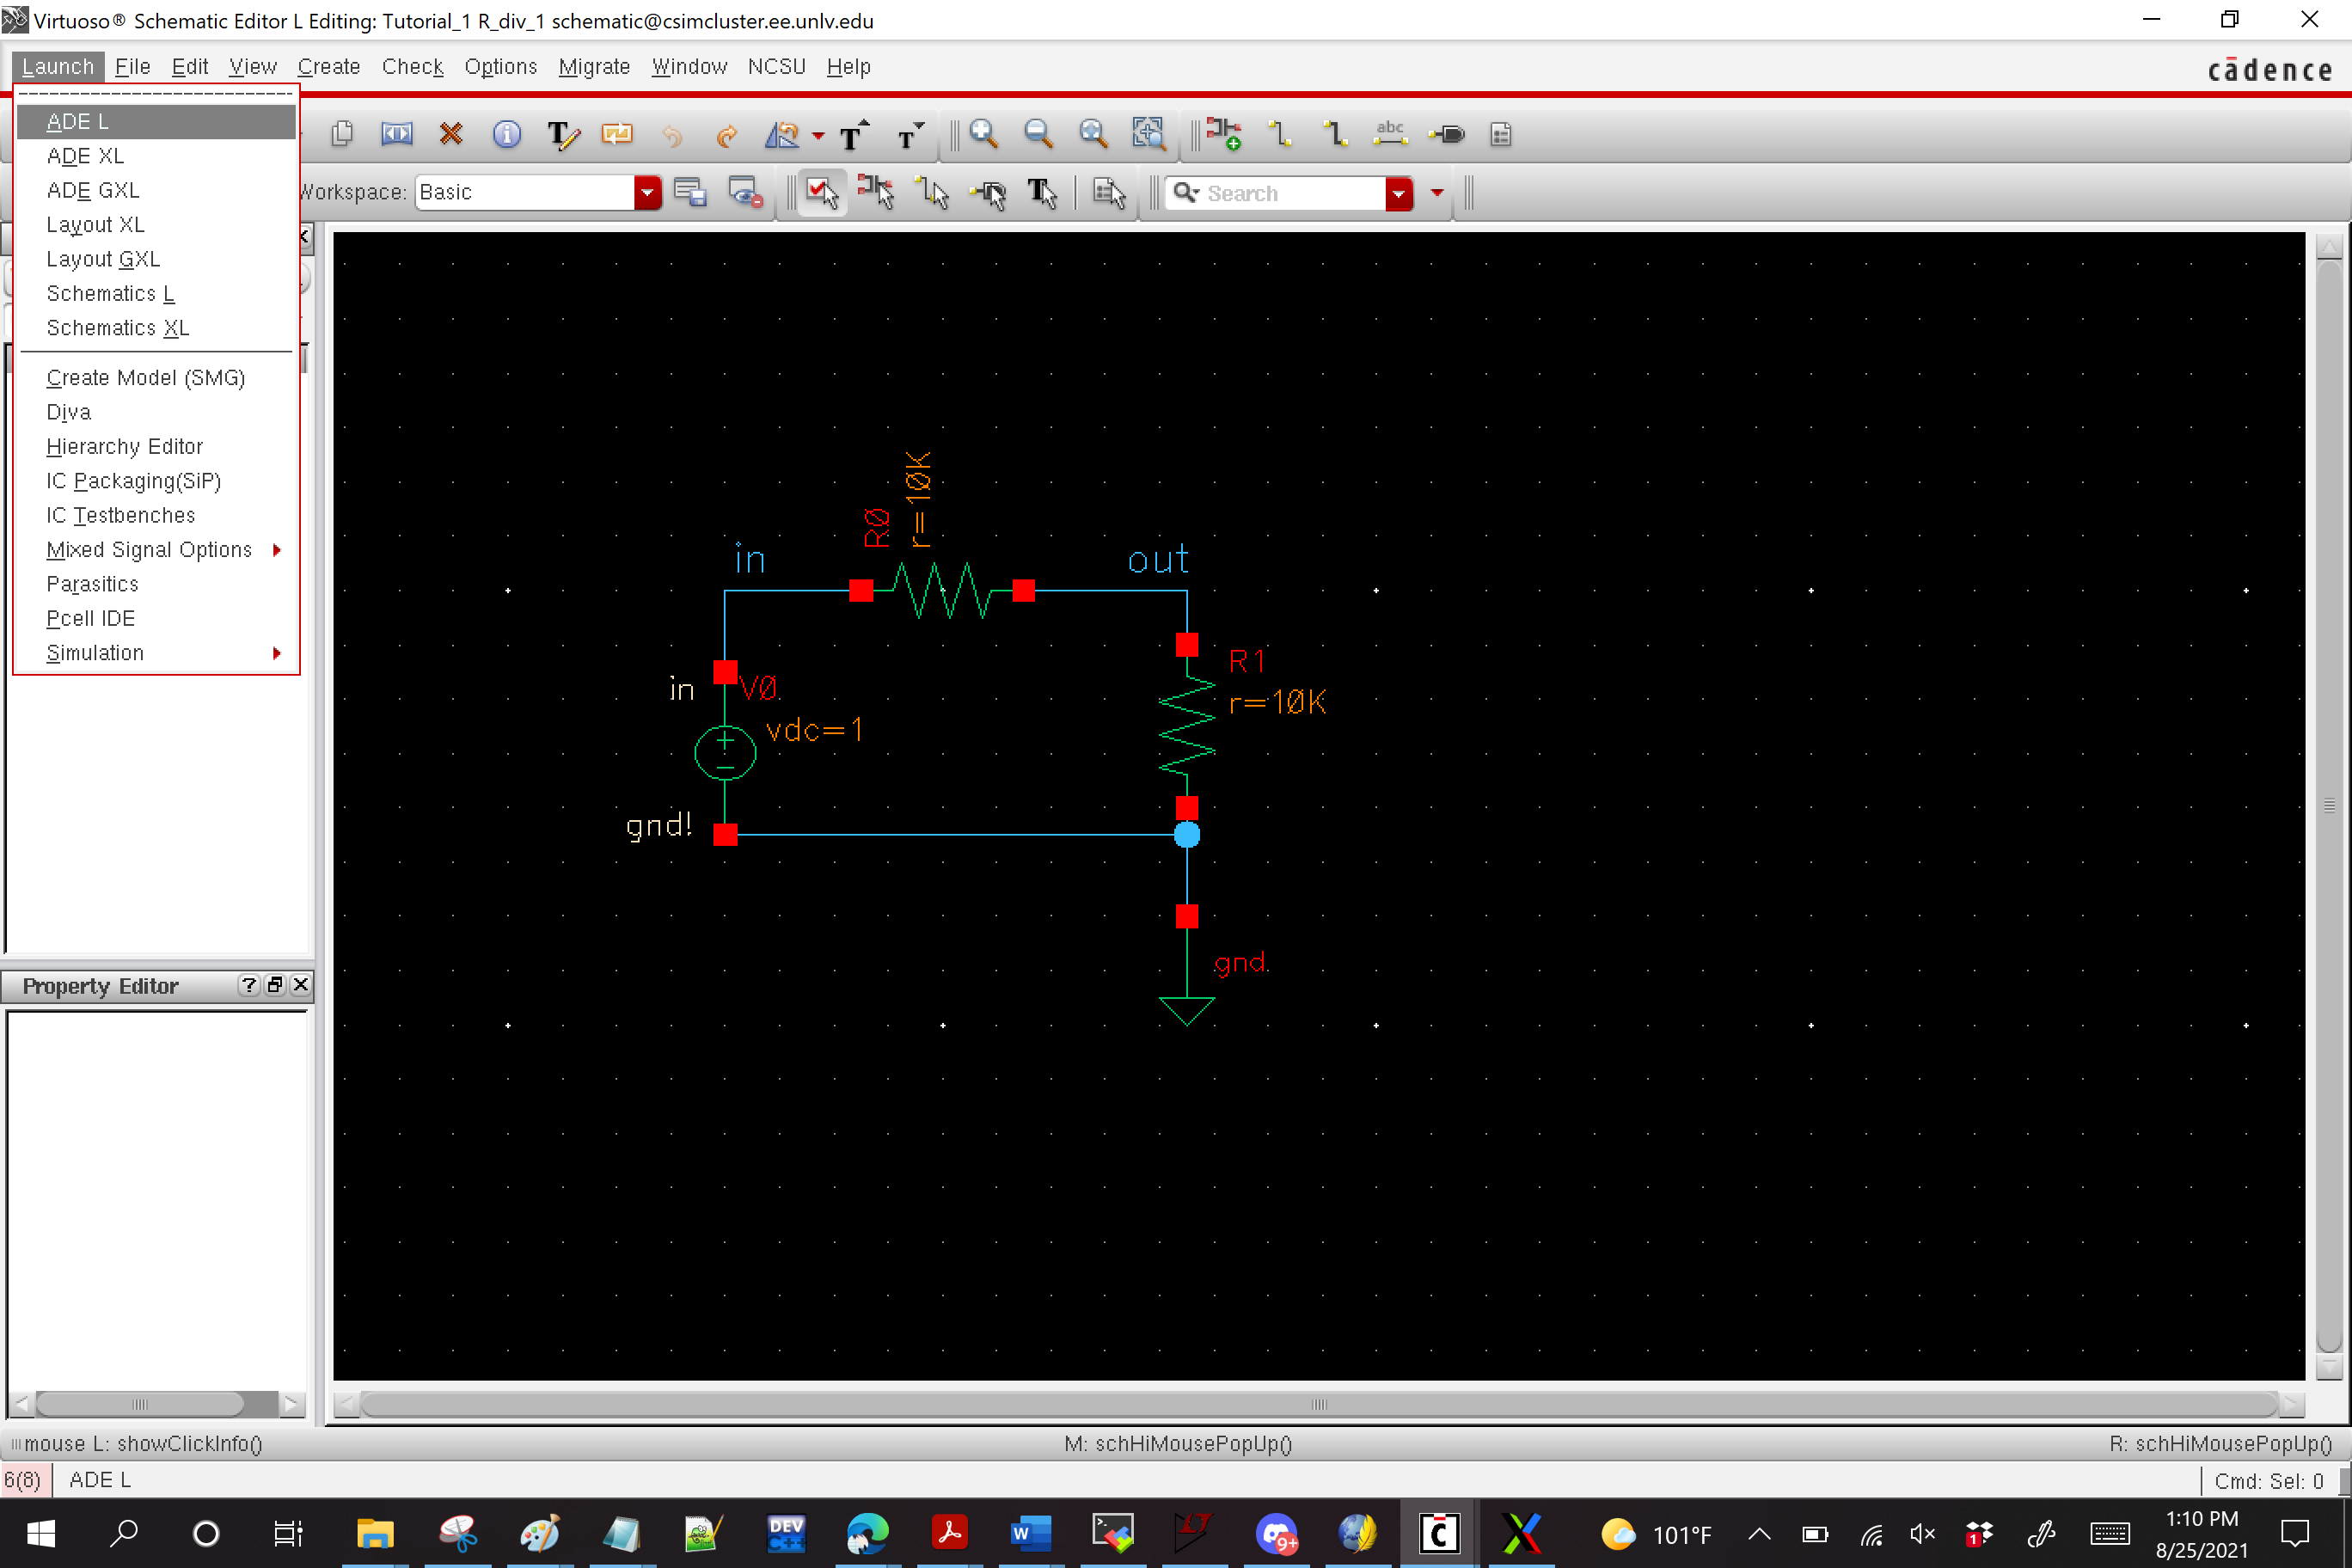Click the Create Pin icon
The height and width of the screenshot is (1568, 2352).
tap(1446, 134)
